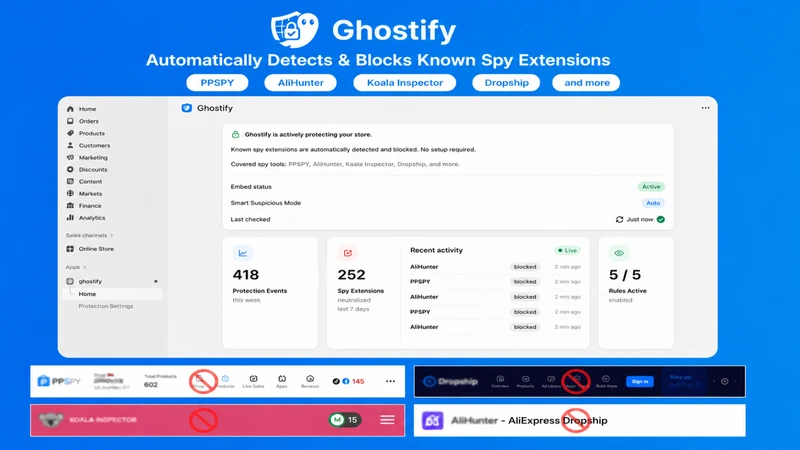Open Protection Settings under ghostify

[106, 306]
